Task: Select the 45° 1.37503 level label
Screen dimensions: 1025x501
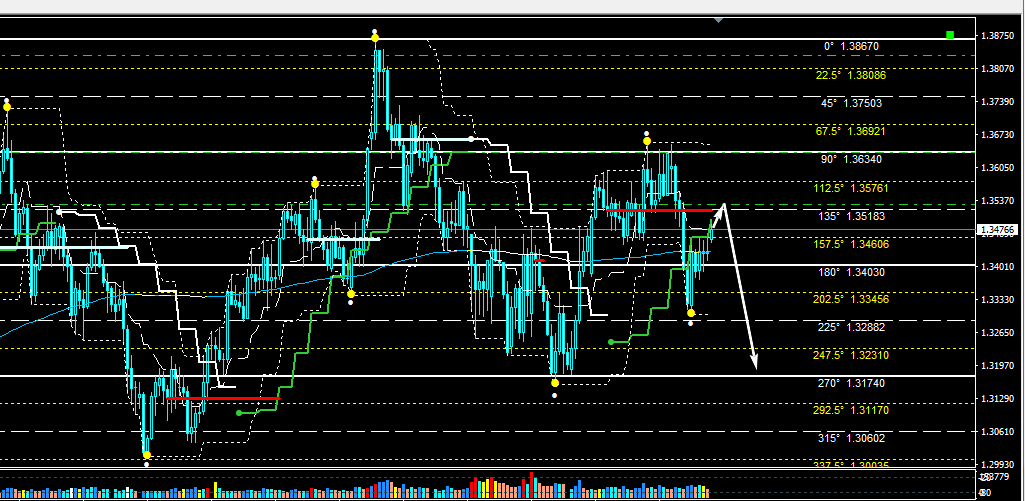Action: [852, 103]
